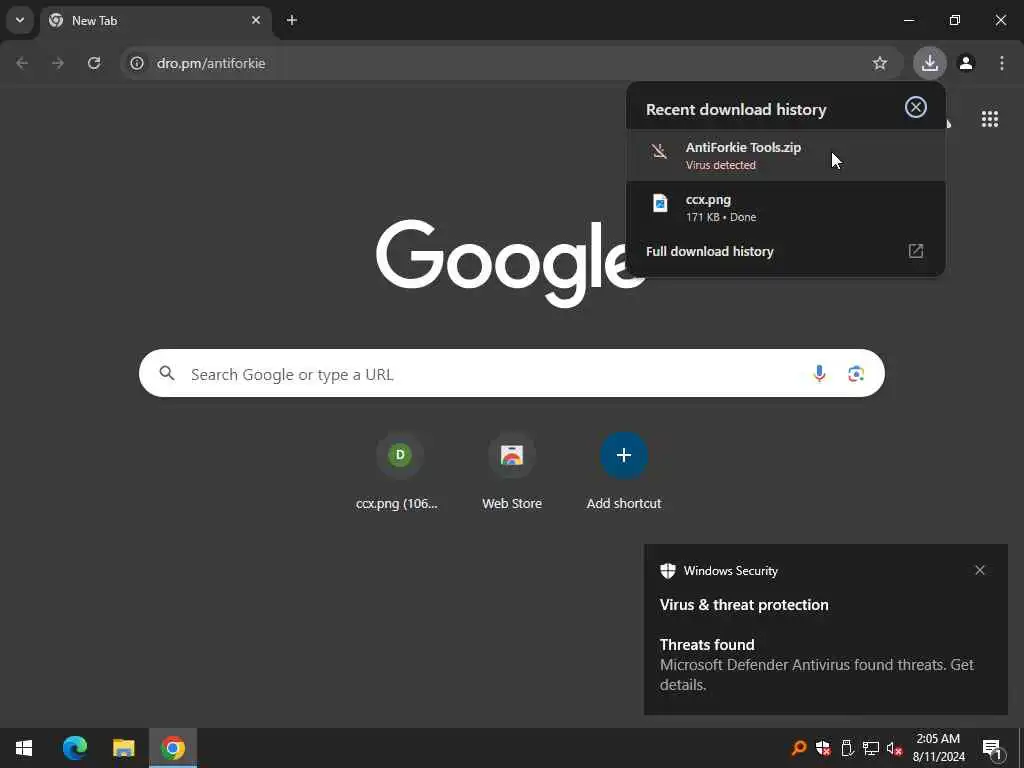Click the muted volume tray icon
The height and width of the screenshot is (768, 1024).
894,749
